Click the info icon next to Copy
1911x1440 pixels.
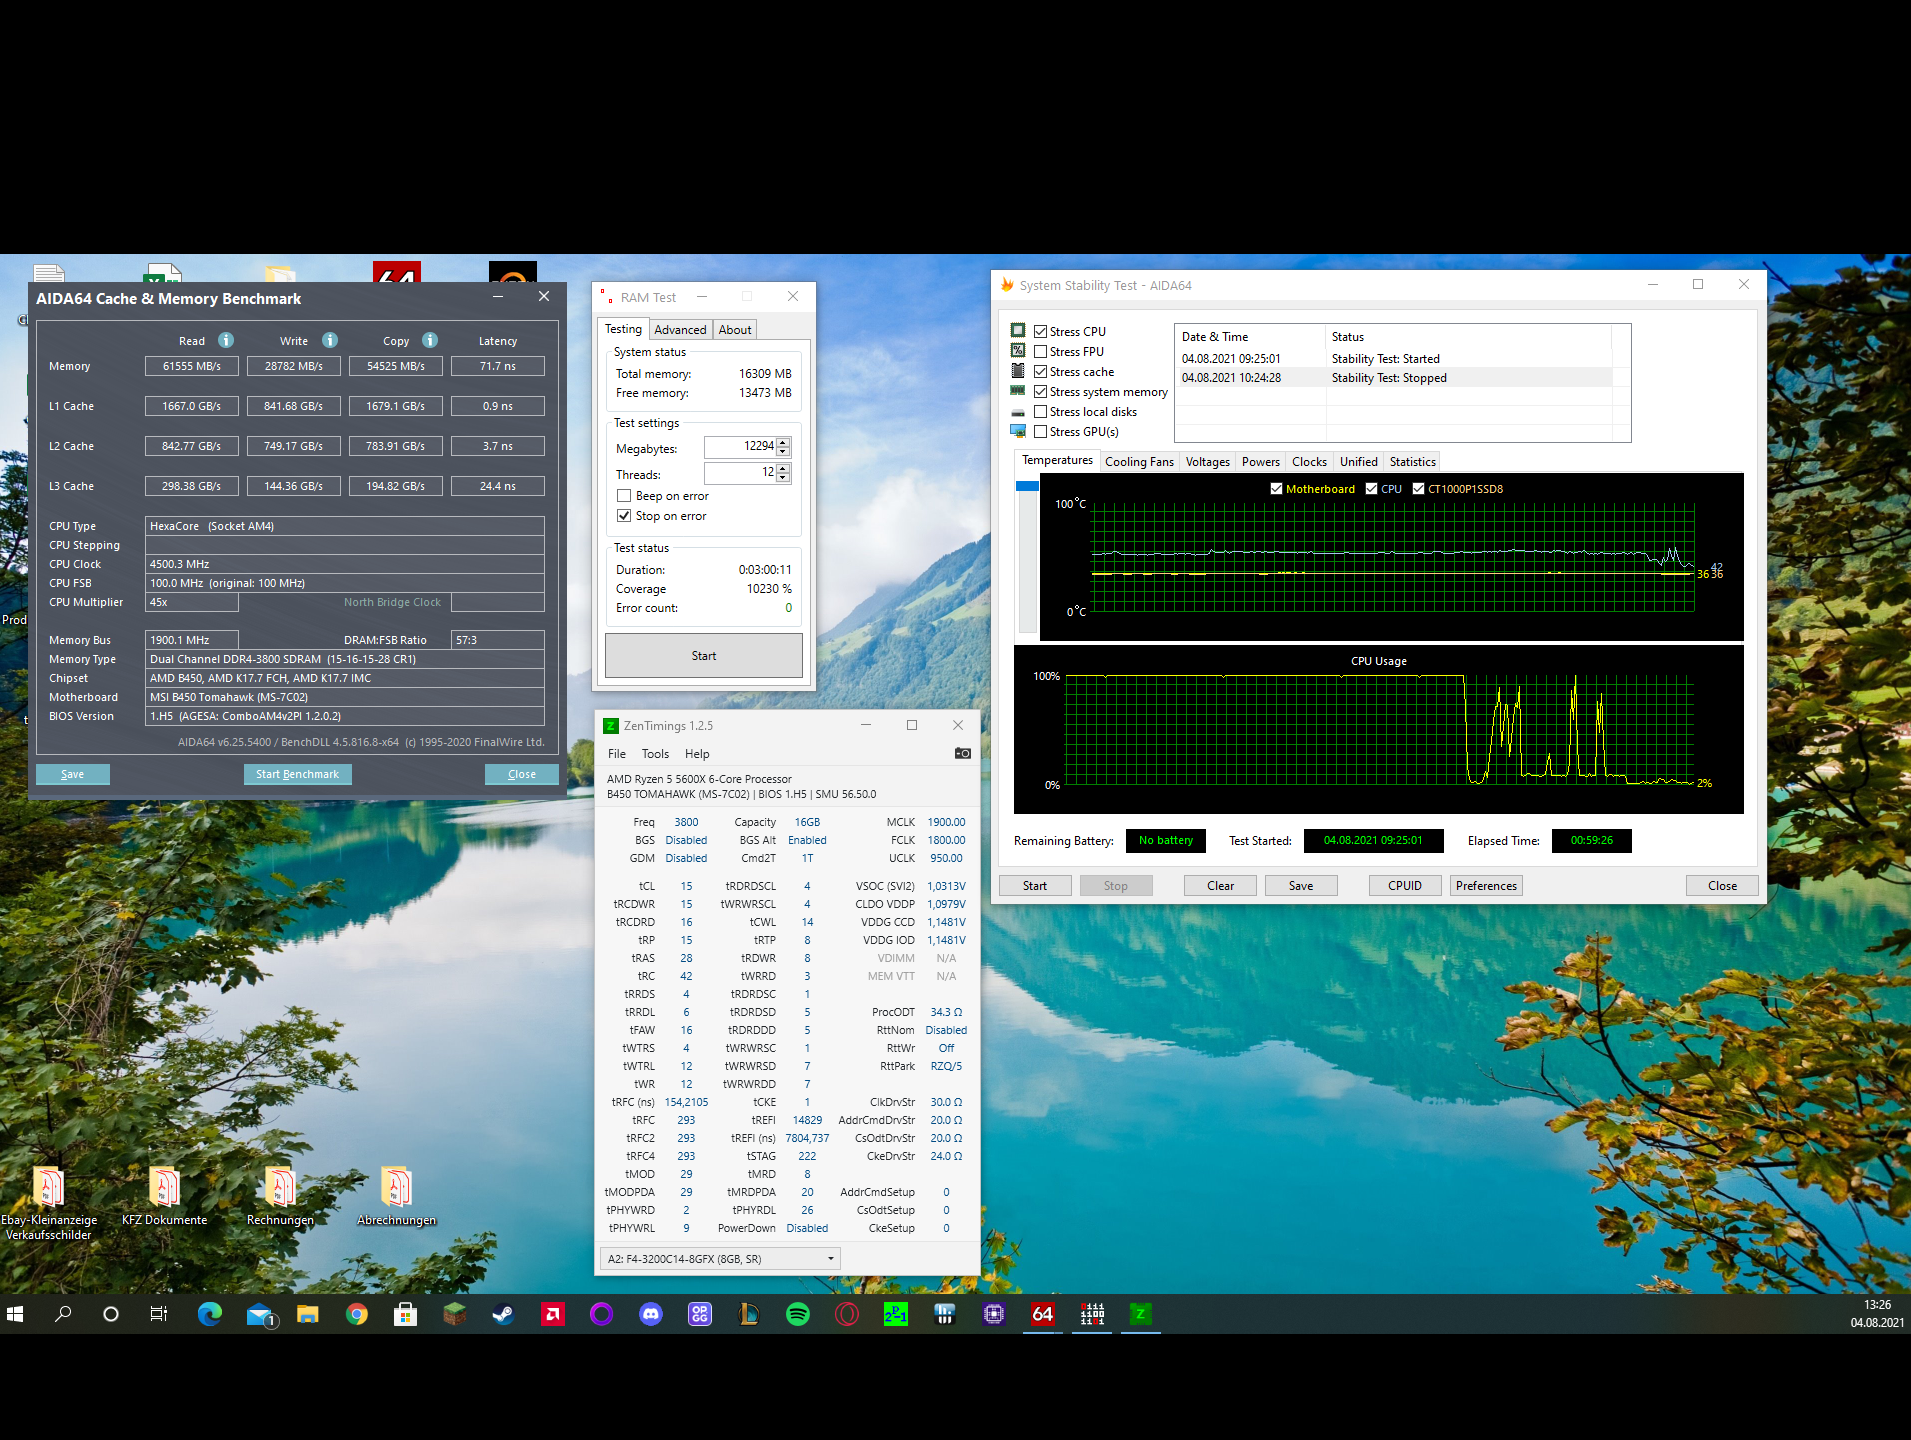(430, 340)
